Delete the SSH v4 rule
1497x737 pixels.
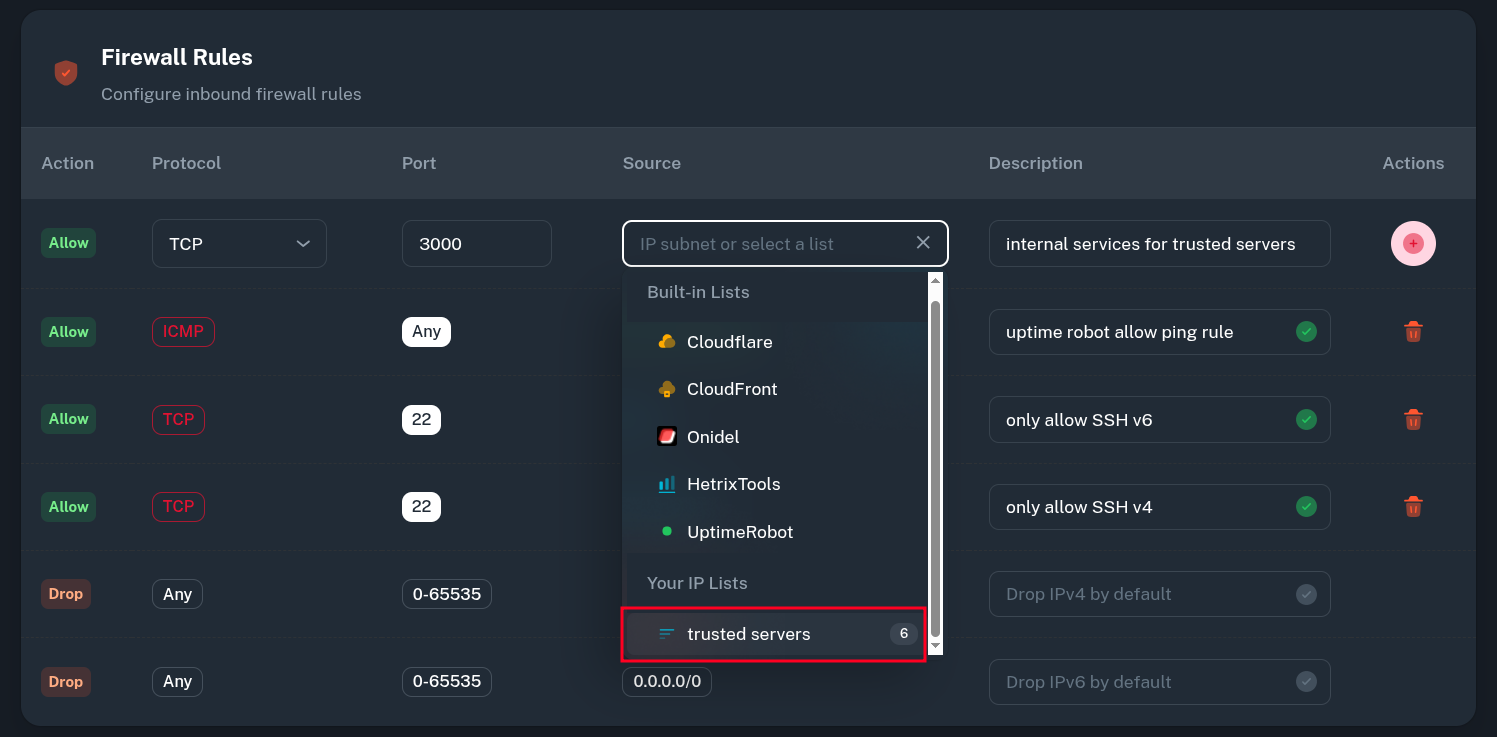[1413, 507]
